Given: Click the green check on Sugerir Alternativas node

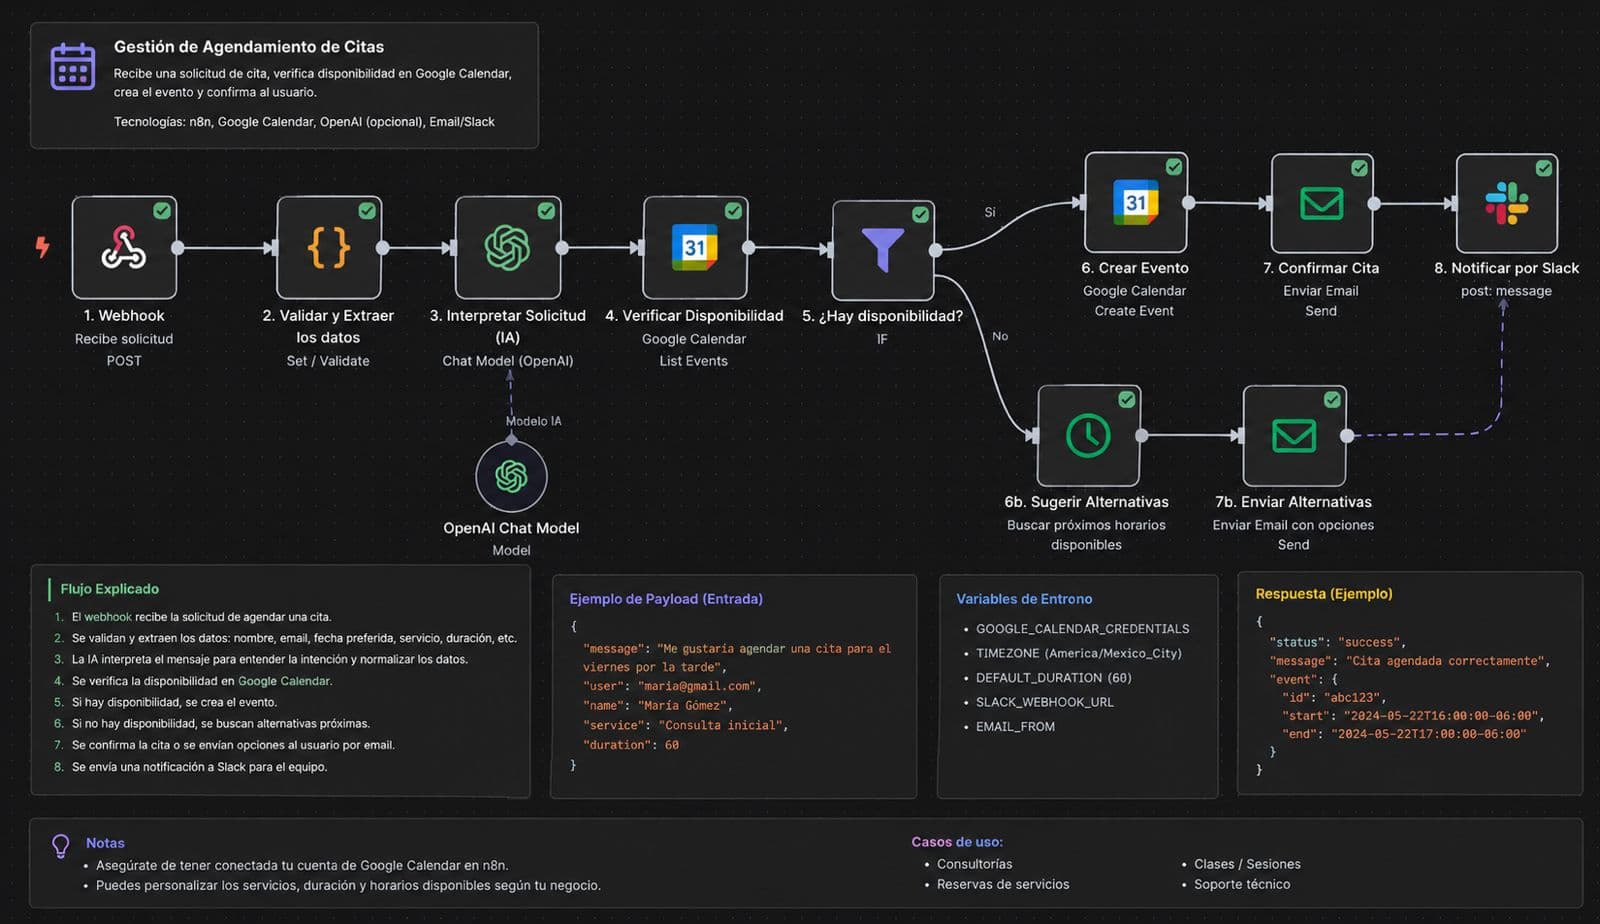Looking at the screenshot, I should (1127, 399).
